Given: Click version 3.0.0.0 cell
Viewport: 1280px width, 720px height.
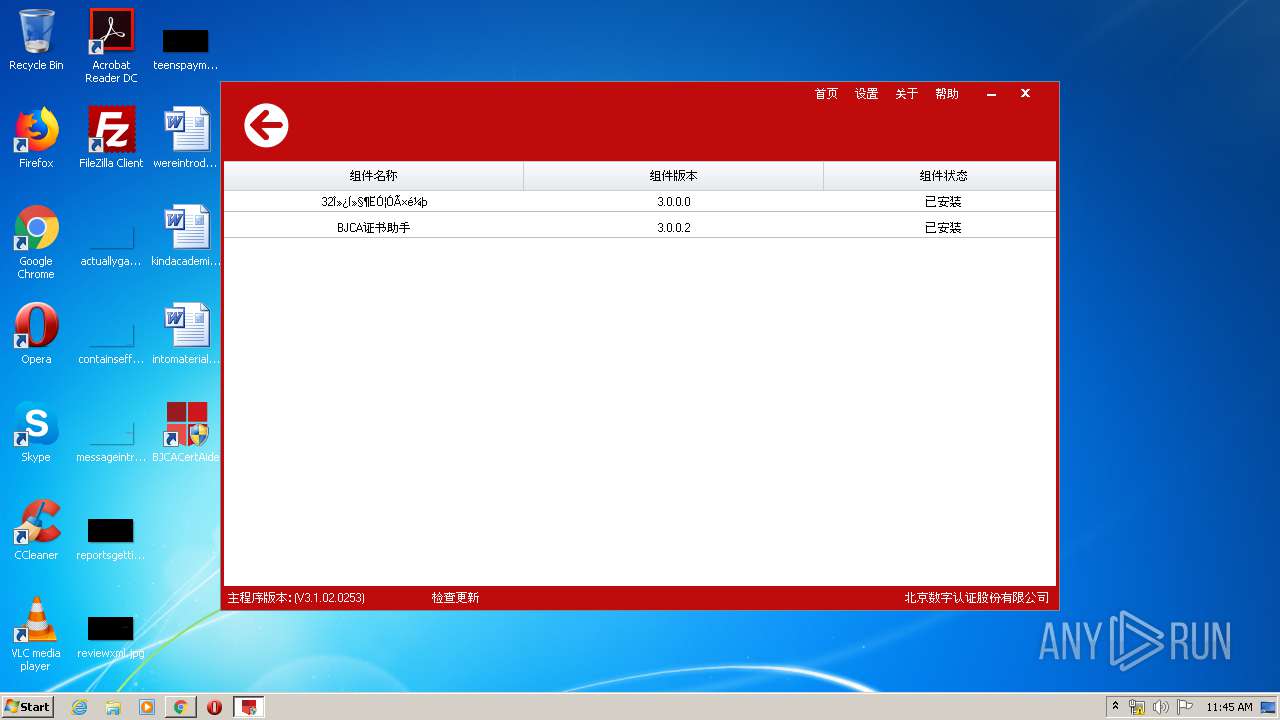Looking at the screenshot, I should [x=674, y=202].
